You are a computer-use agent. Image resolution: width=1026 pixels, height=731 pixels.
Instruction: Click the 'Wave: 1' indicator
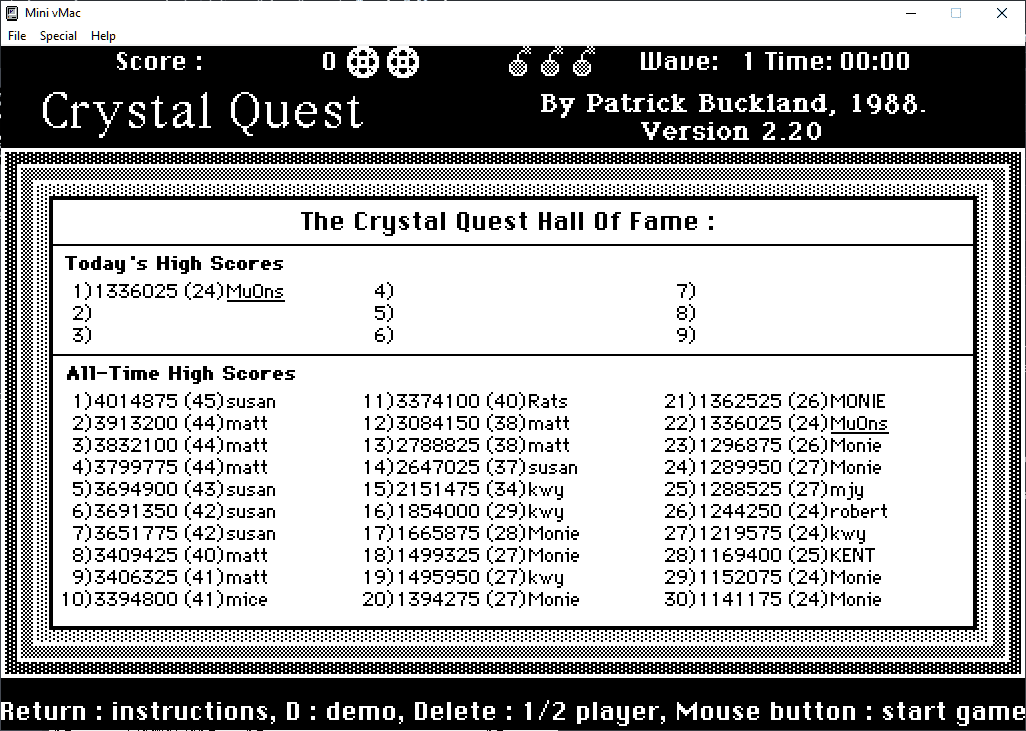[697, 62]
